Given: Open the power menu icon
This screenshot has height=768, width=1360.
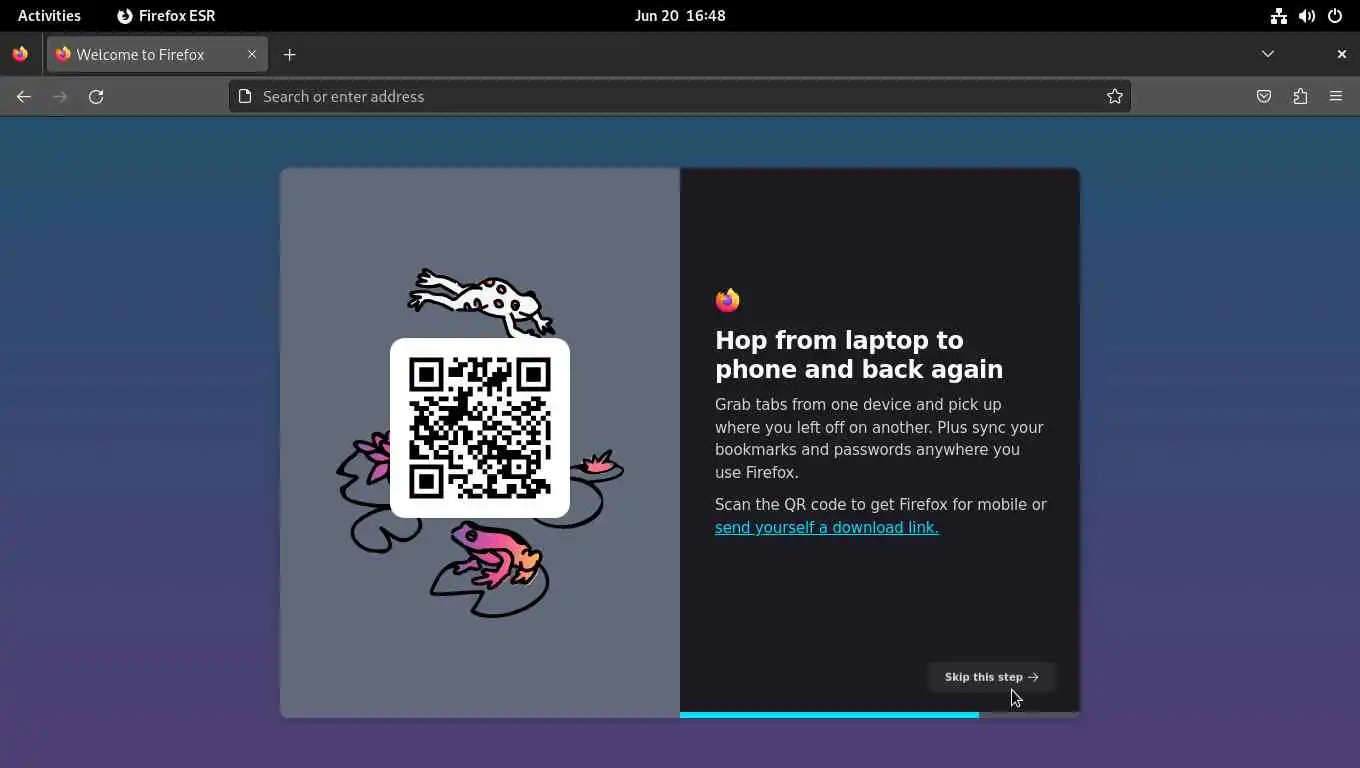Looking at the screenshot, I should click(1335, 16).
